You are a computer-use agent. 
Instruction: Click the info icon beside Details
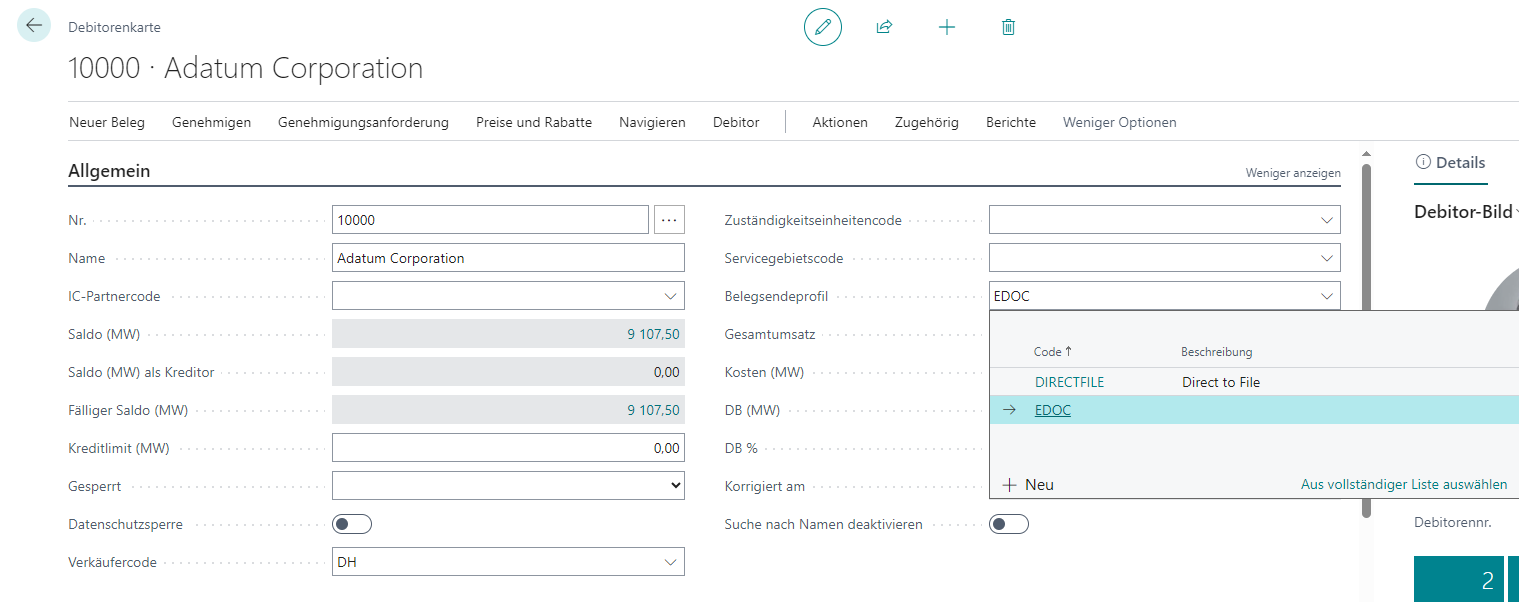tap(1423, 162)
